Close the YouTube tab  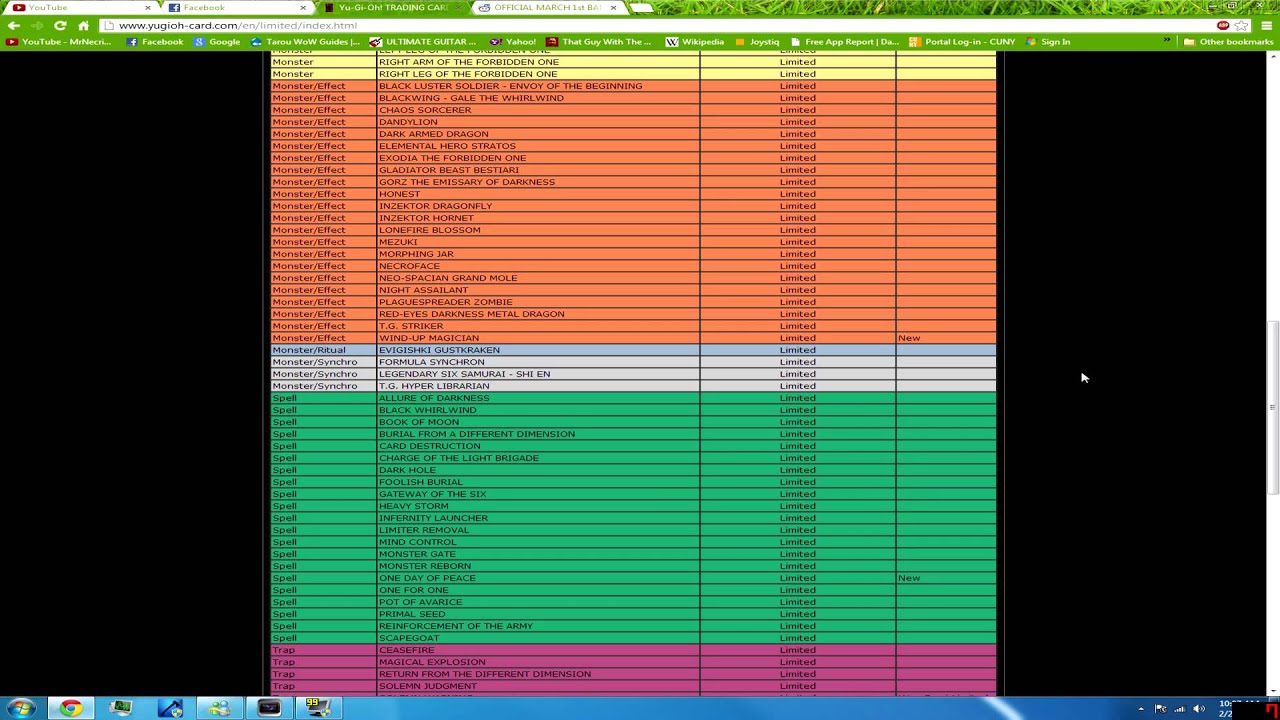(x=147, y=7)
